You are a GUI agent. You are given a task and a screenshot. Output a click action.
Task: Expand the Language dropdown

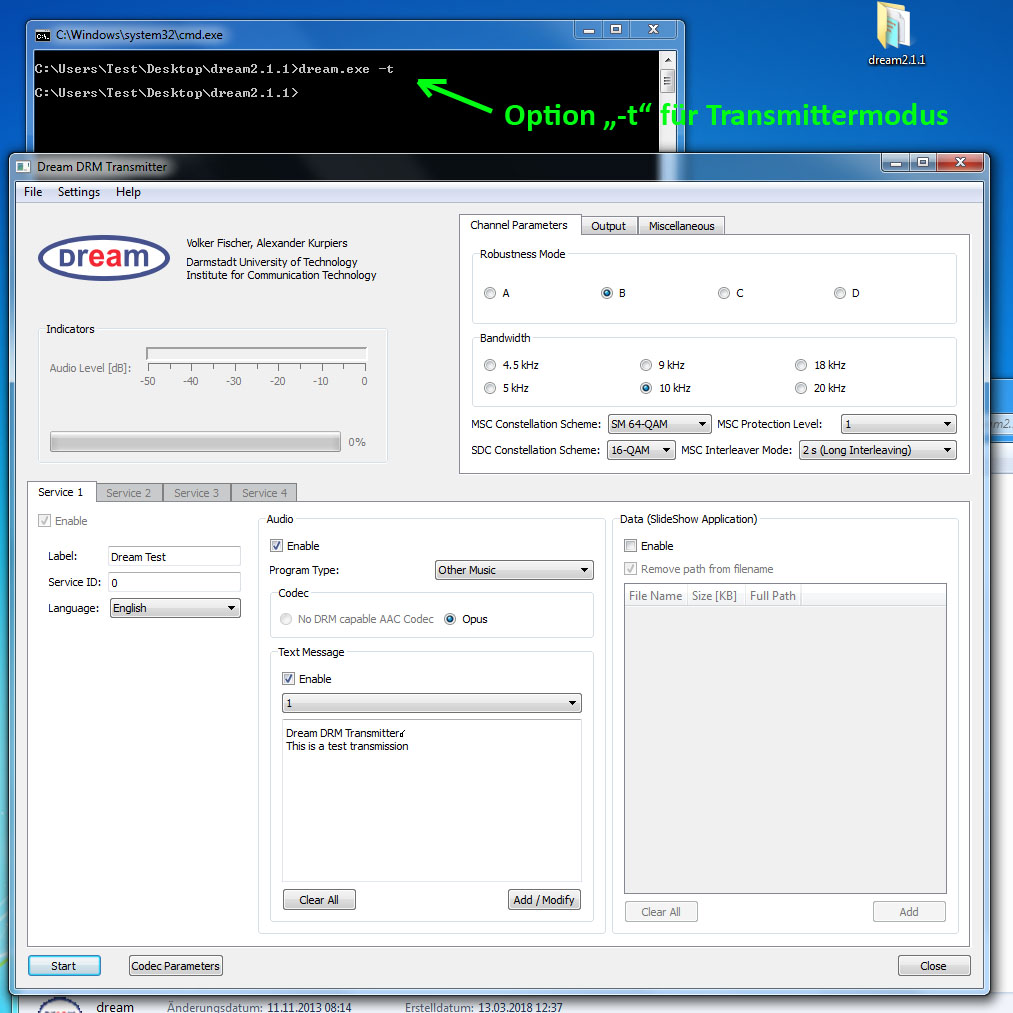coord(175,608)
